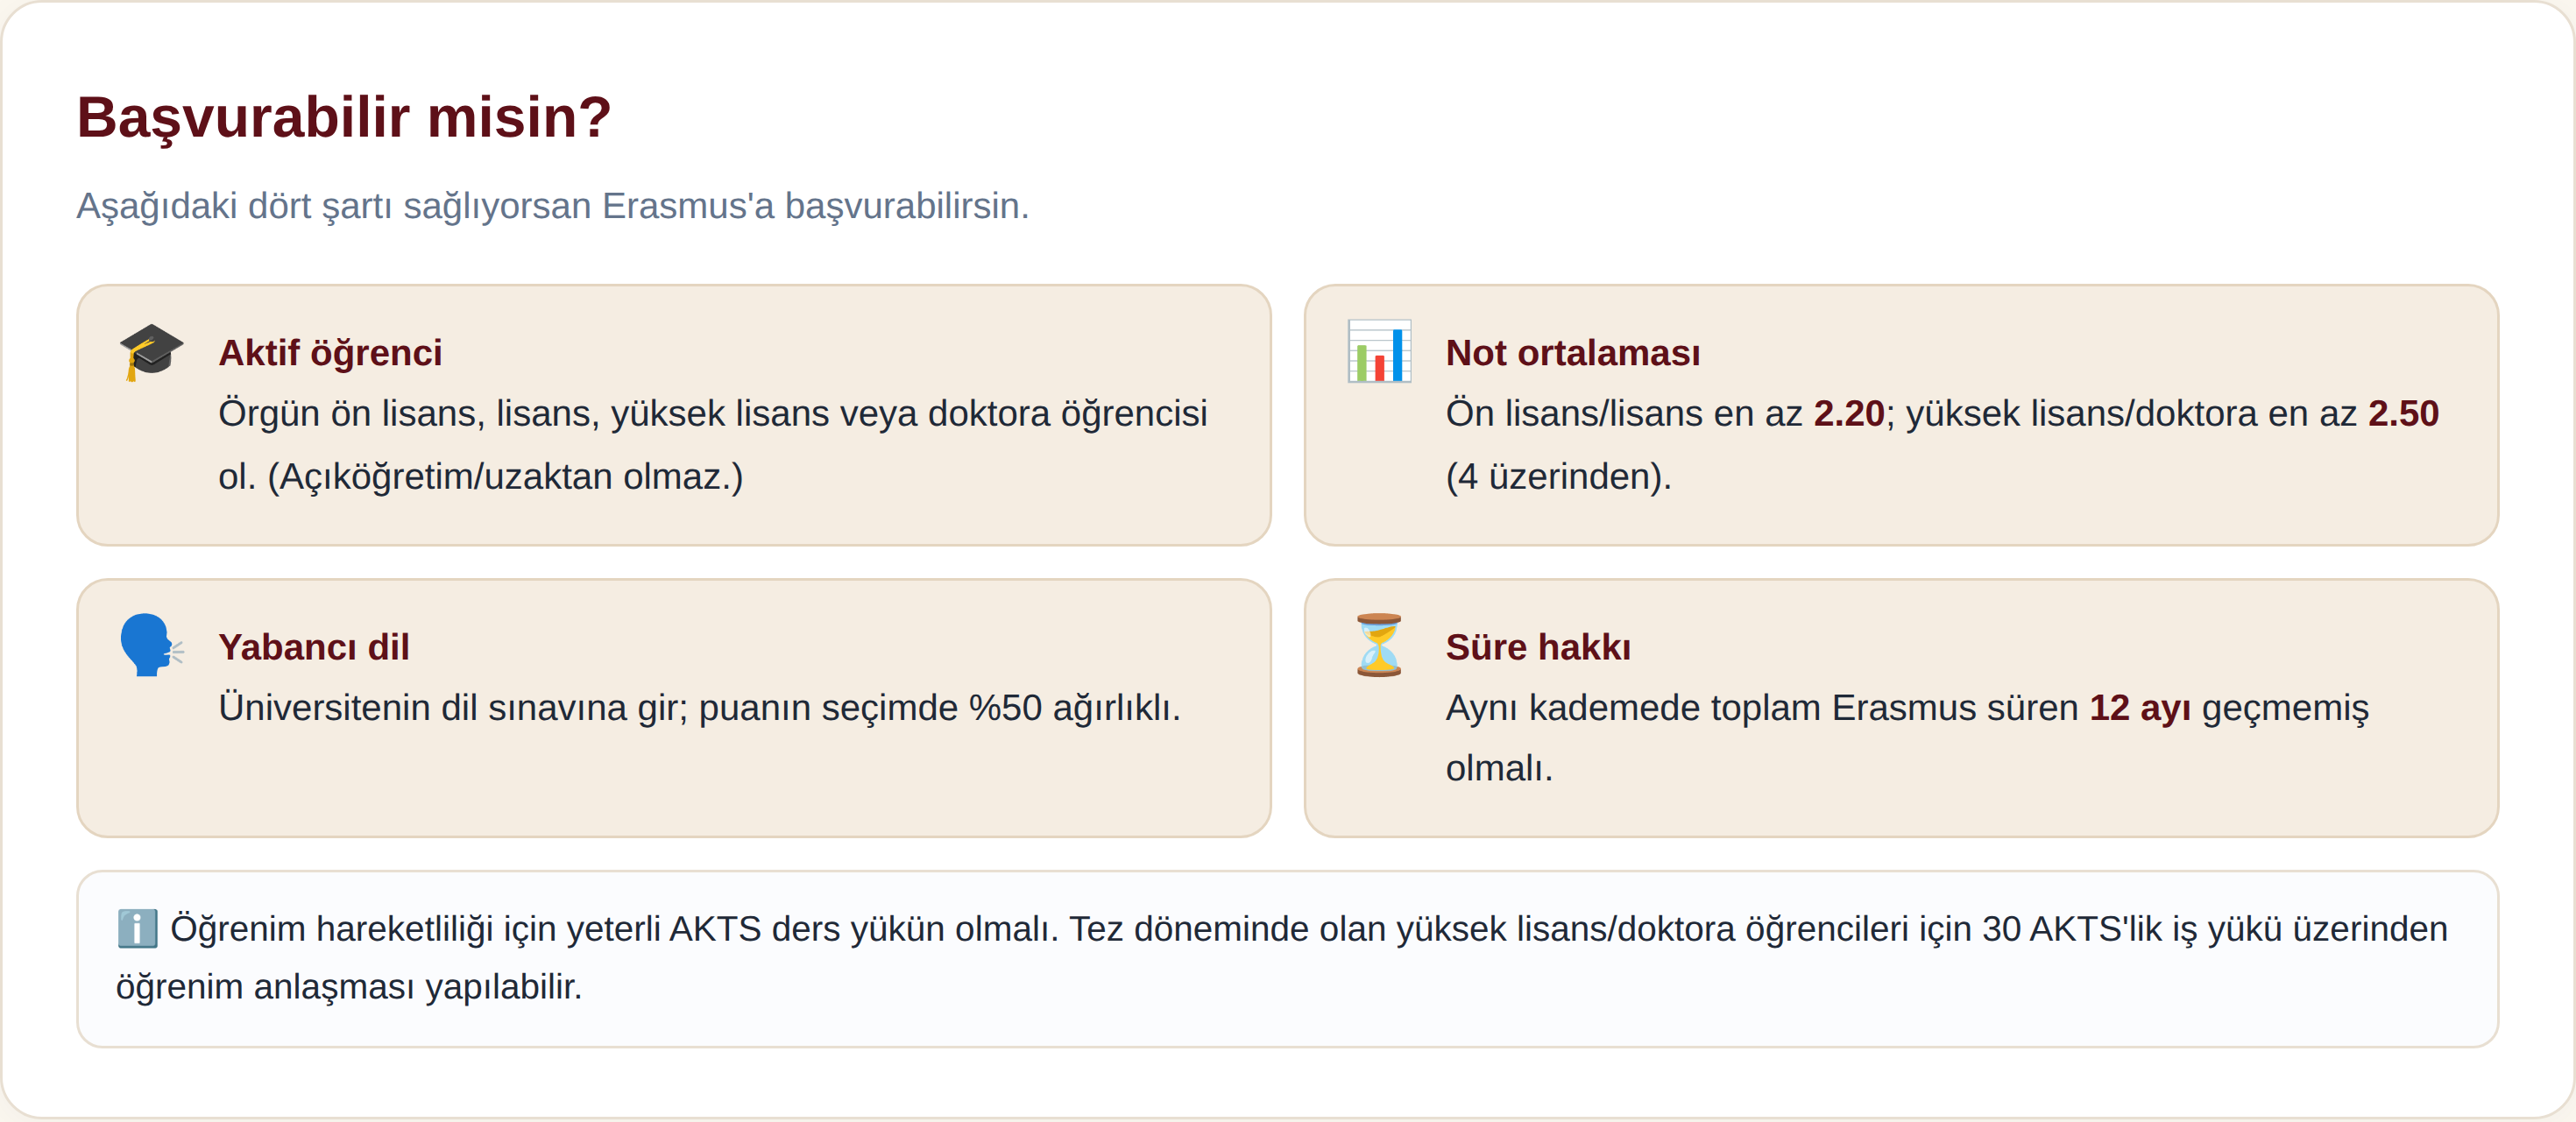Click the graduation cap icon

click(x=151, y=352)
